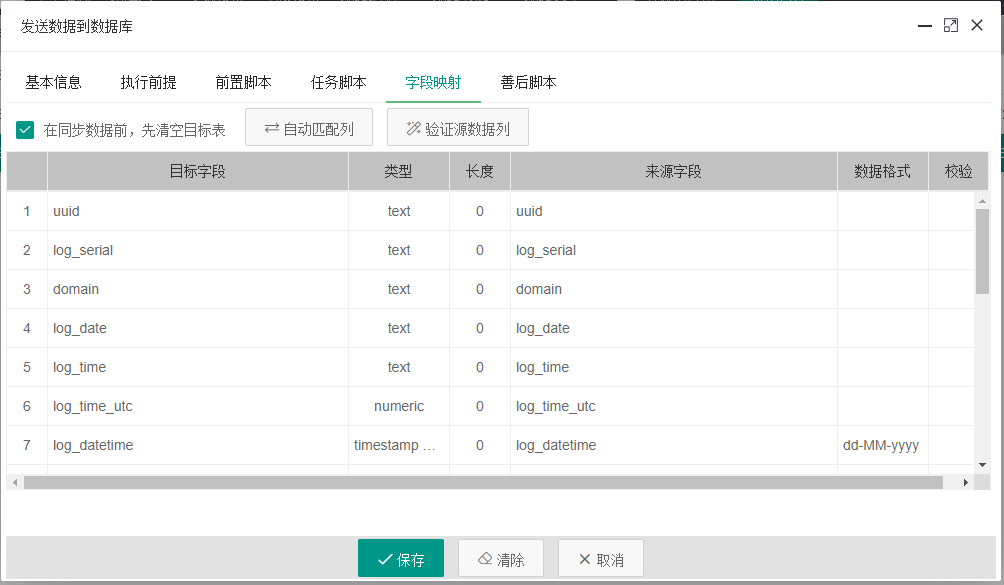The width and height of the screenshot is (1004, 585).
Task: Open the 执行前提 tab
Action: 149,82
